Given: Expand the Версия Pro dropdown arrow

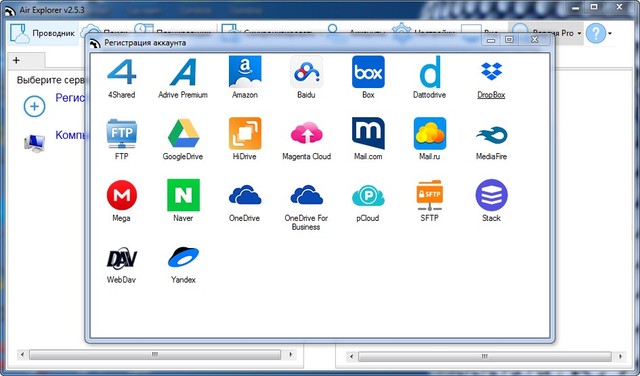Looking at the screenshot, I should (579, 33).
